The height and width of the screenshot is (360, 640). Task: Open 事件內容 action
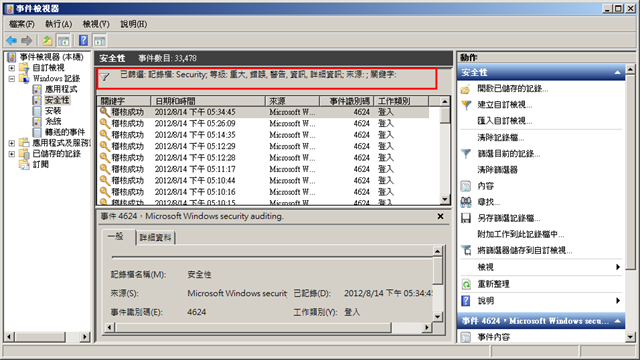tap(493, 337)
